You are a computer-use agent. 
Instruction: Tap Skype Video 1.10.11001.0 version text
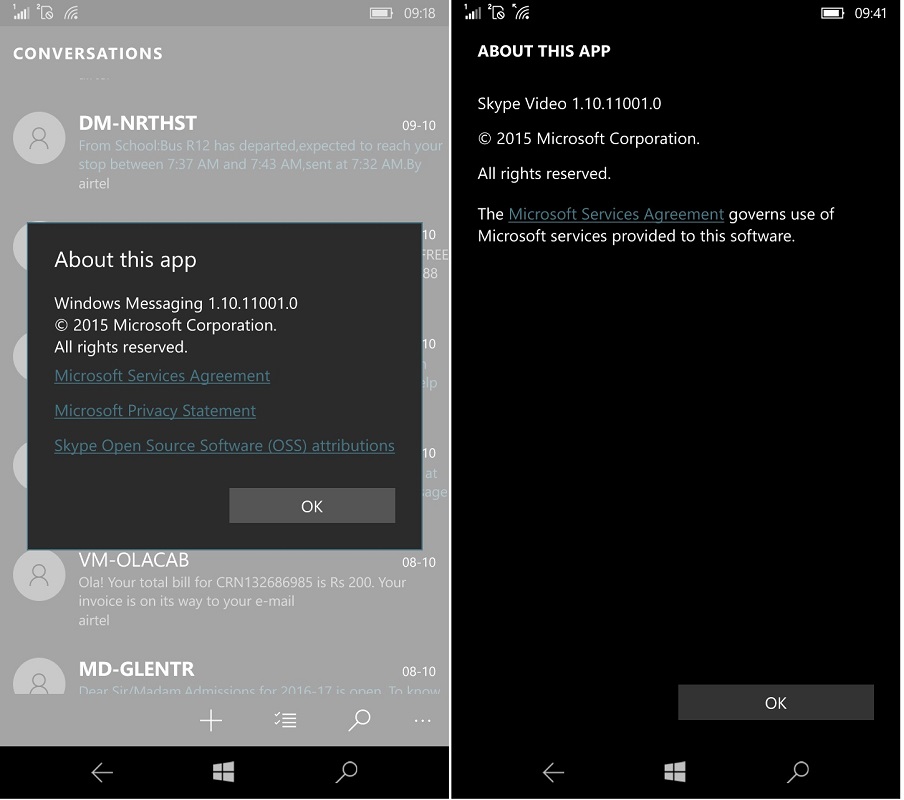click(569, 104)
